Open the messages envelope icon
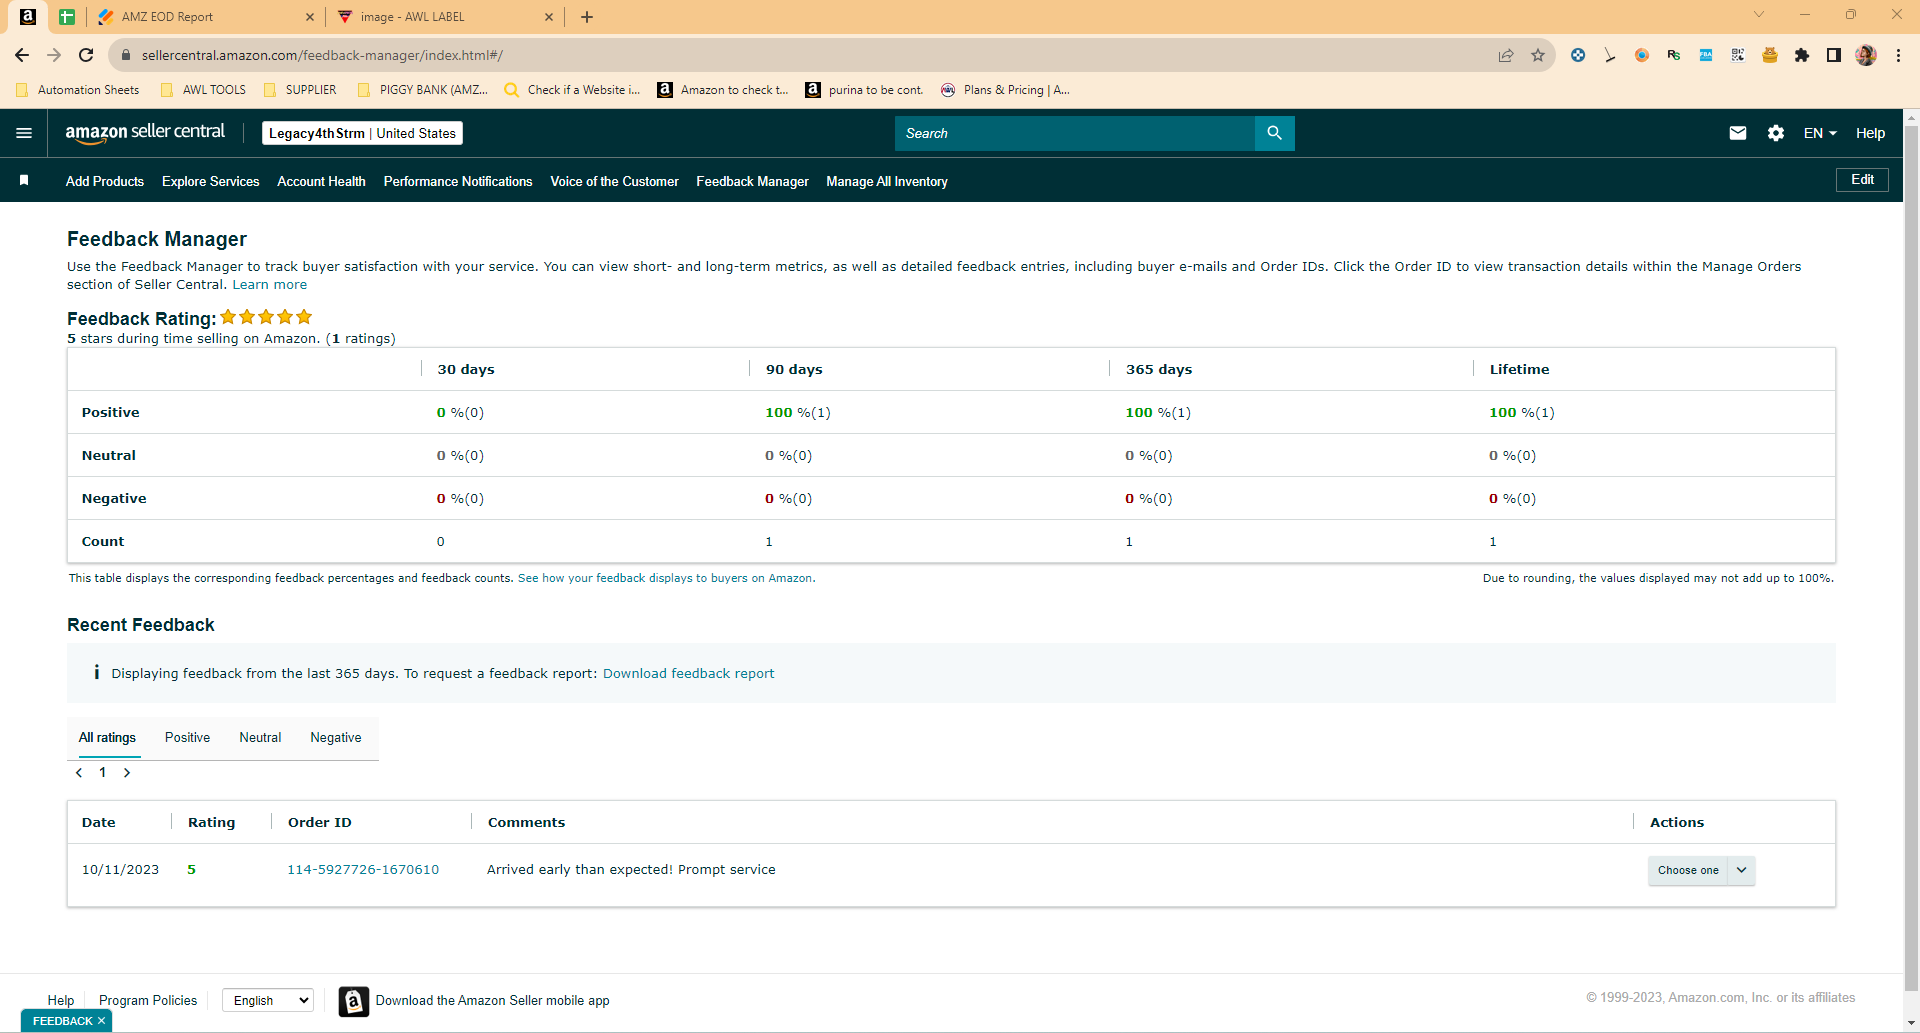This screenshot has height=1033, width=1920. (1738, 133)
